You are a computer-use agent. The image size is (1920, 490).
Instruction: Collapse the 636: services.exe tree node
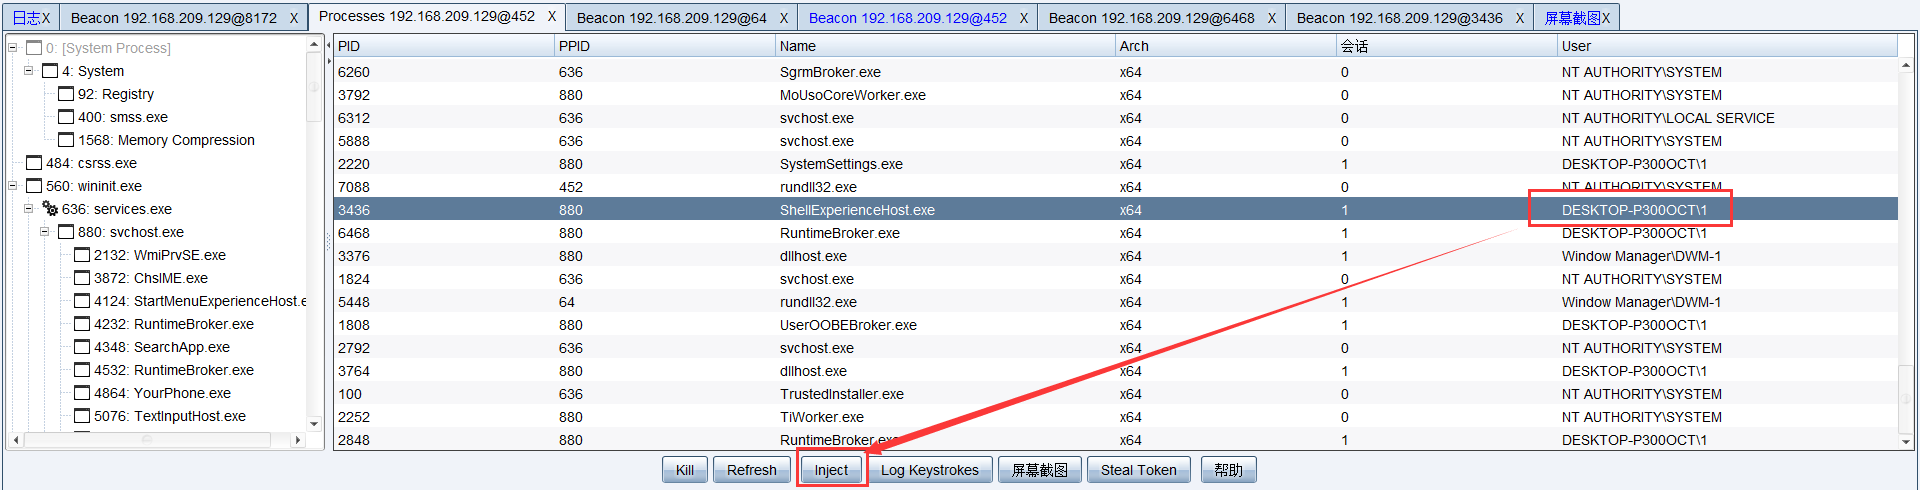(x=29, y=209)
